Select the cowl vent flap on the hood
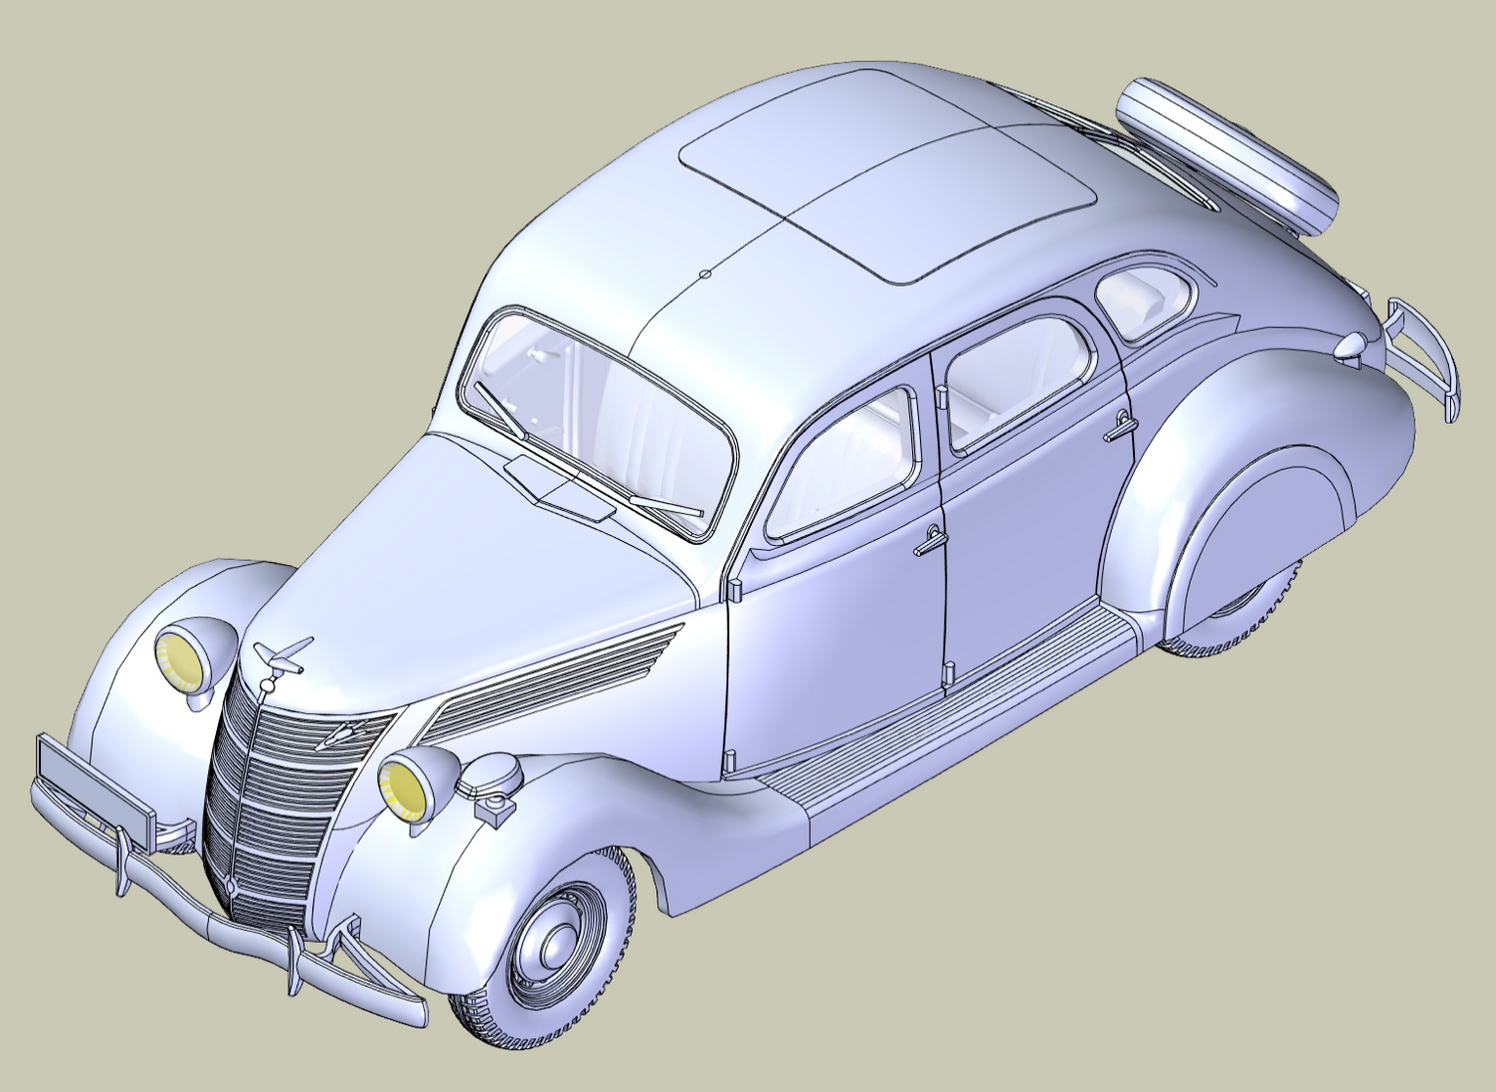The height and width of the screenshot is (1092, 1496). (x=560, y=488)
